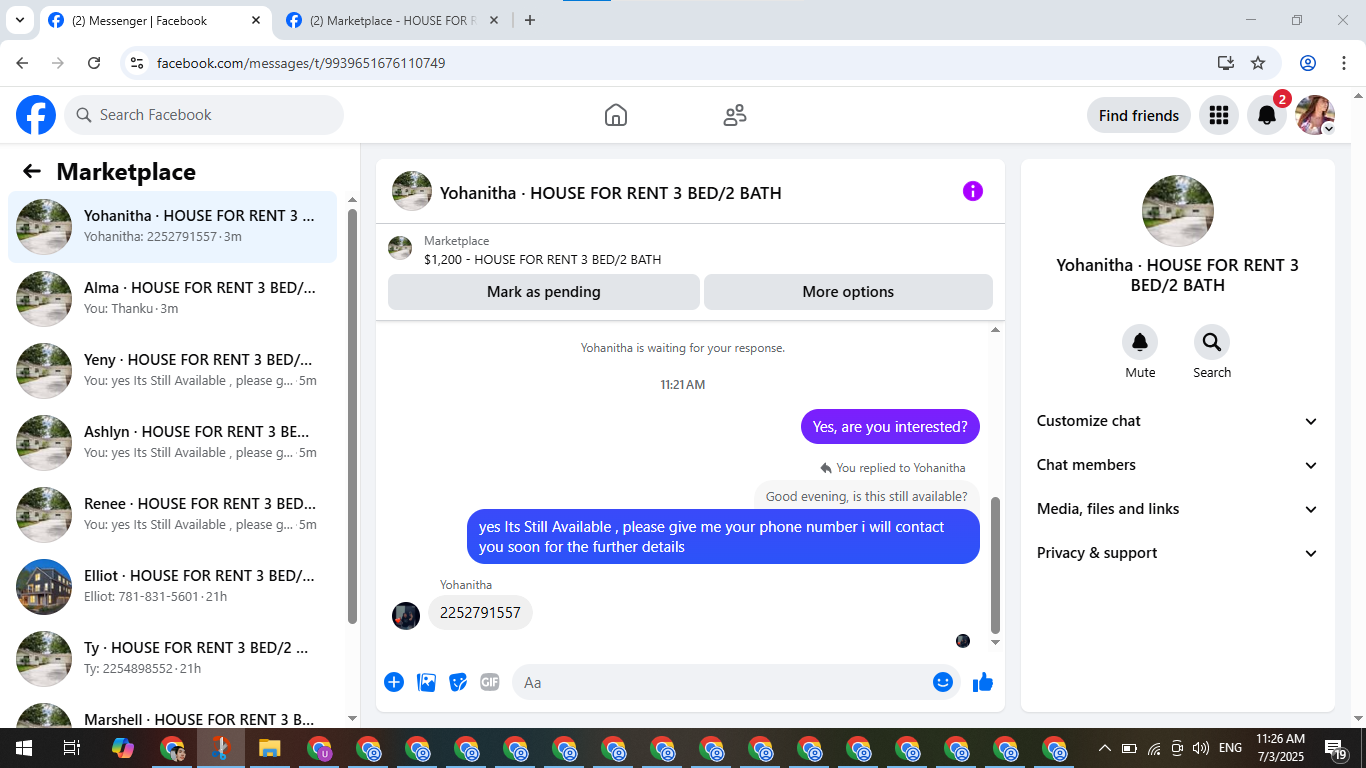Go back using Marketplace back arrow
This screenshot has width=1366, height=768.
(x=32, y=171)
